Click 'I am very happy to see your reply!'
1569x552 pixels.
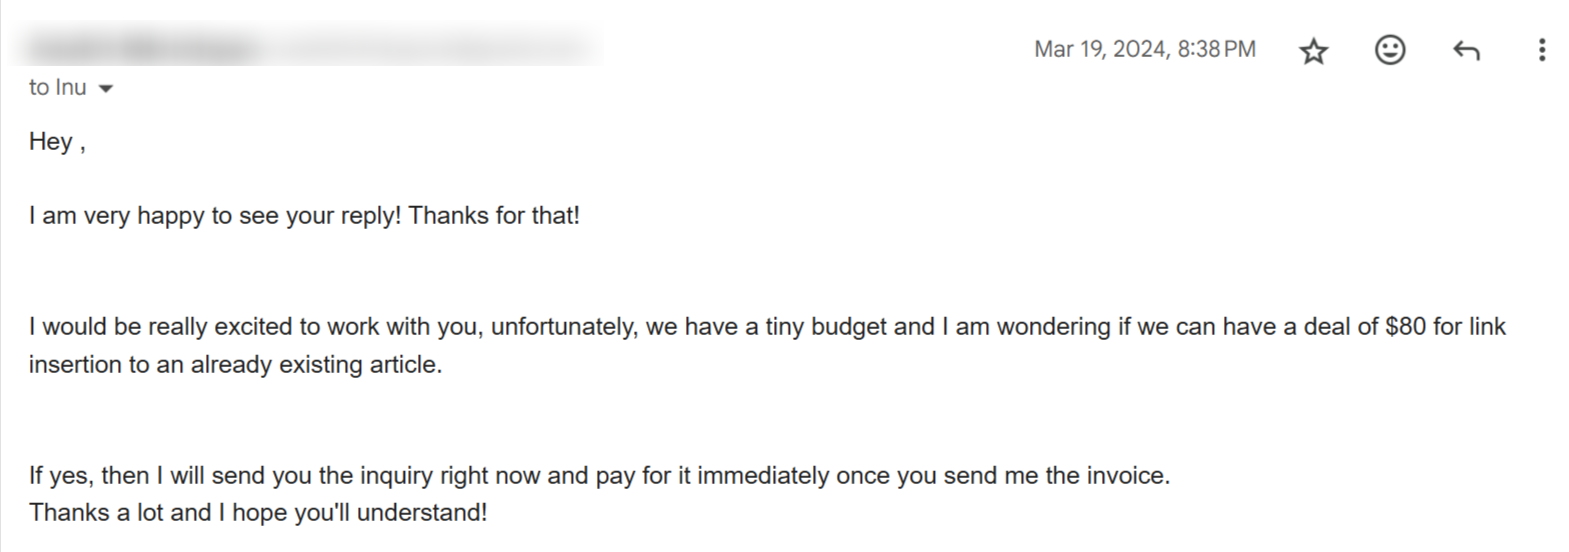tap(214, 216)
